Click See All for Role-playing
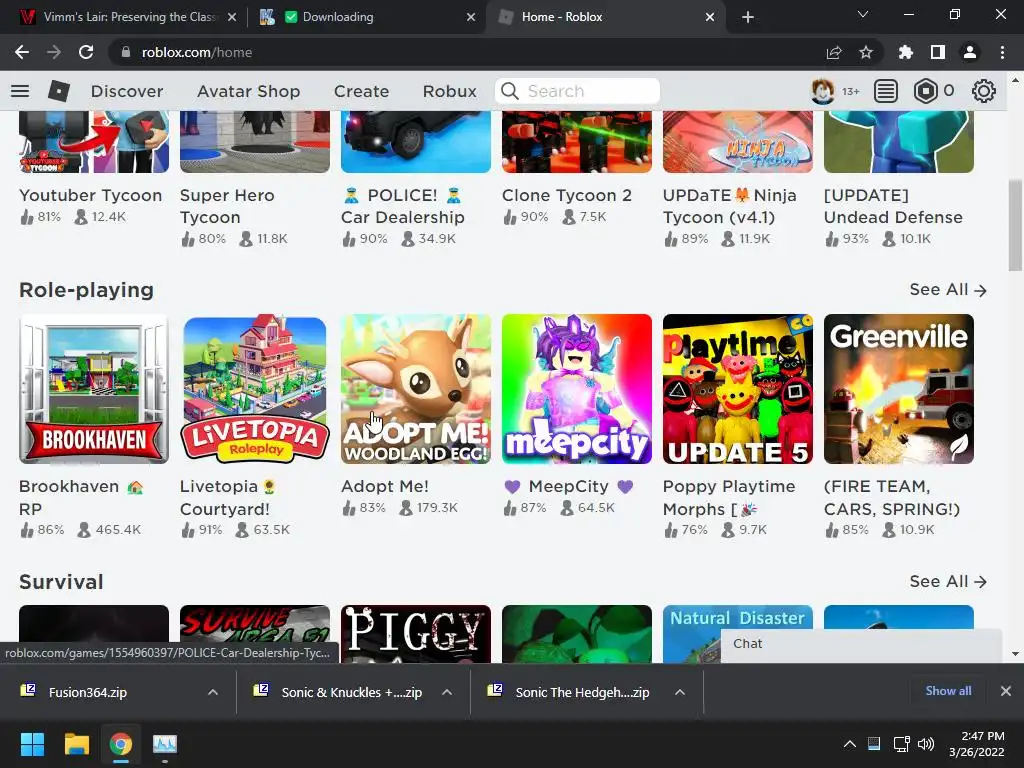This screenshot has width=1024, height=768. click(948, 290)
